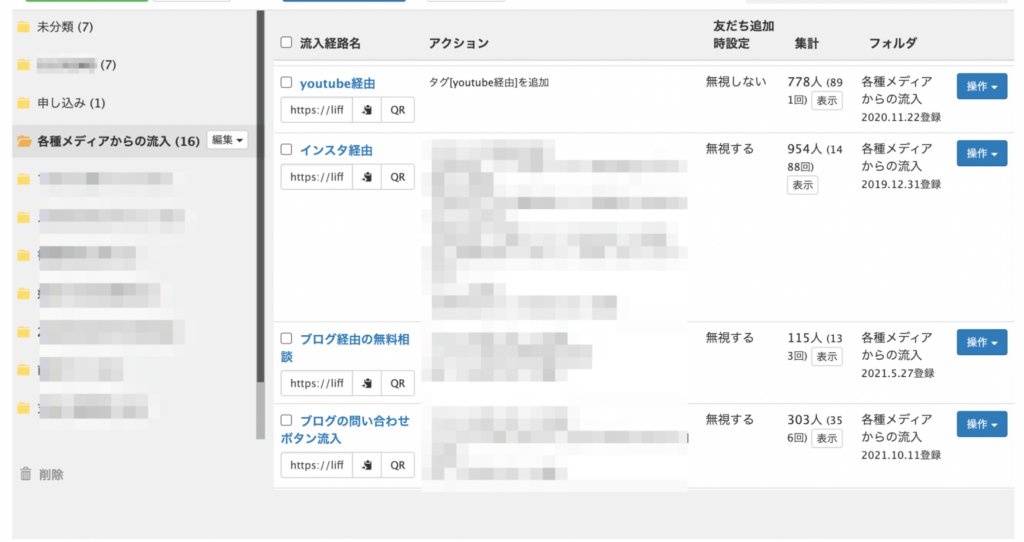Check the youtube経由 row checkbox
Screen dimensions: 1024x542
pos(287,83)
